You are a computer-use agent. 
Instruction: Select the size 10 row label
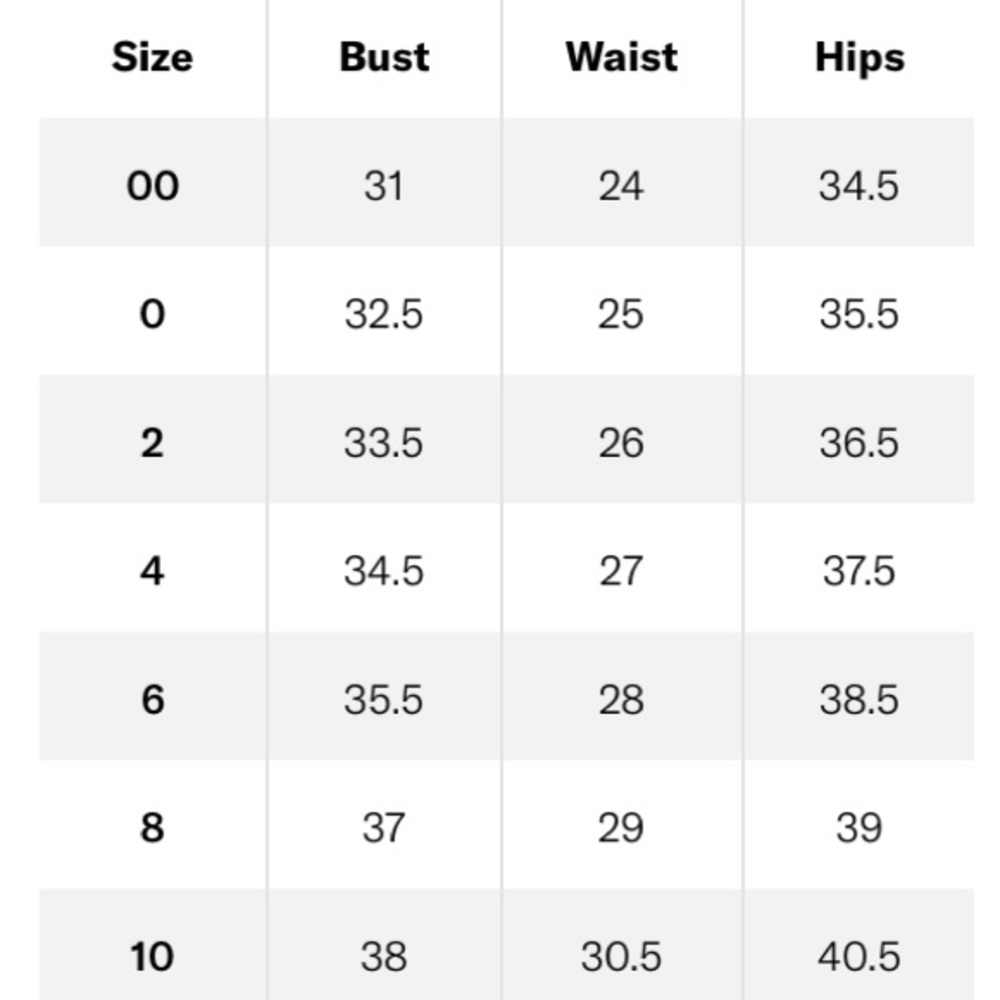point(152,956)
